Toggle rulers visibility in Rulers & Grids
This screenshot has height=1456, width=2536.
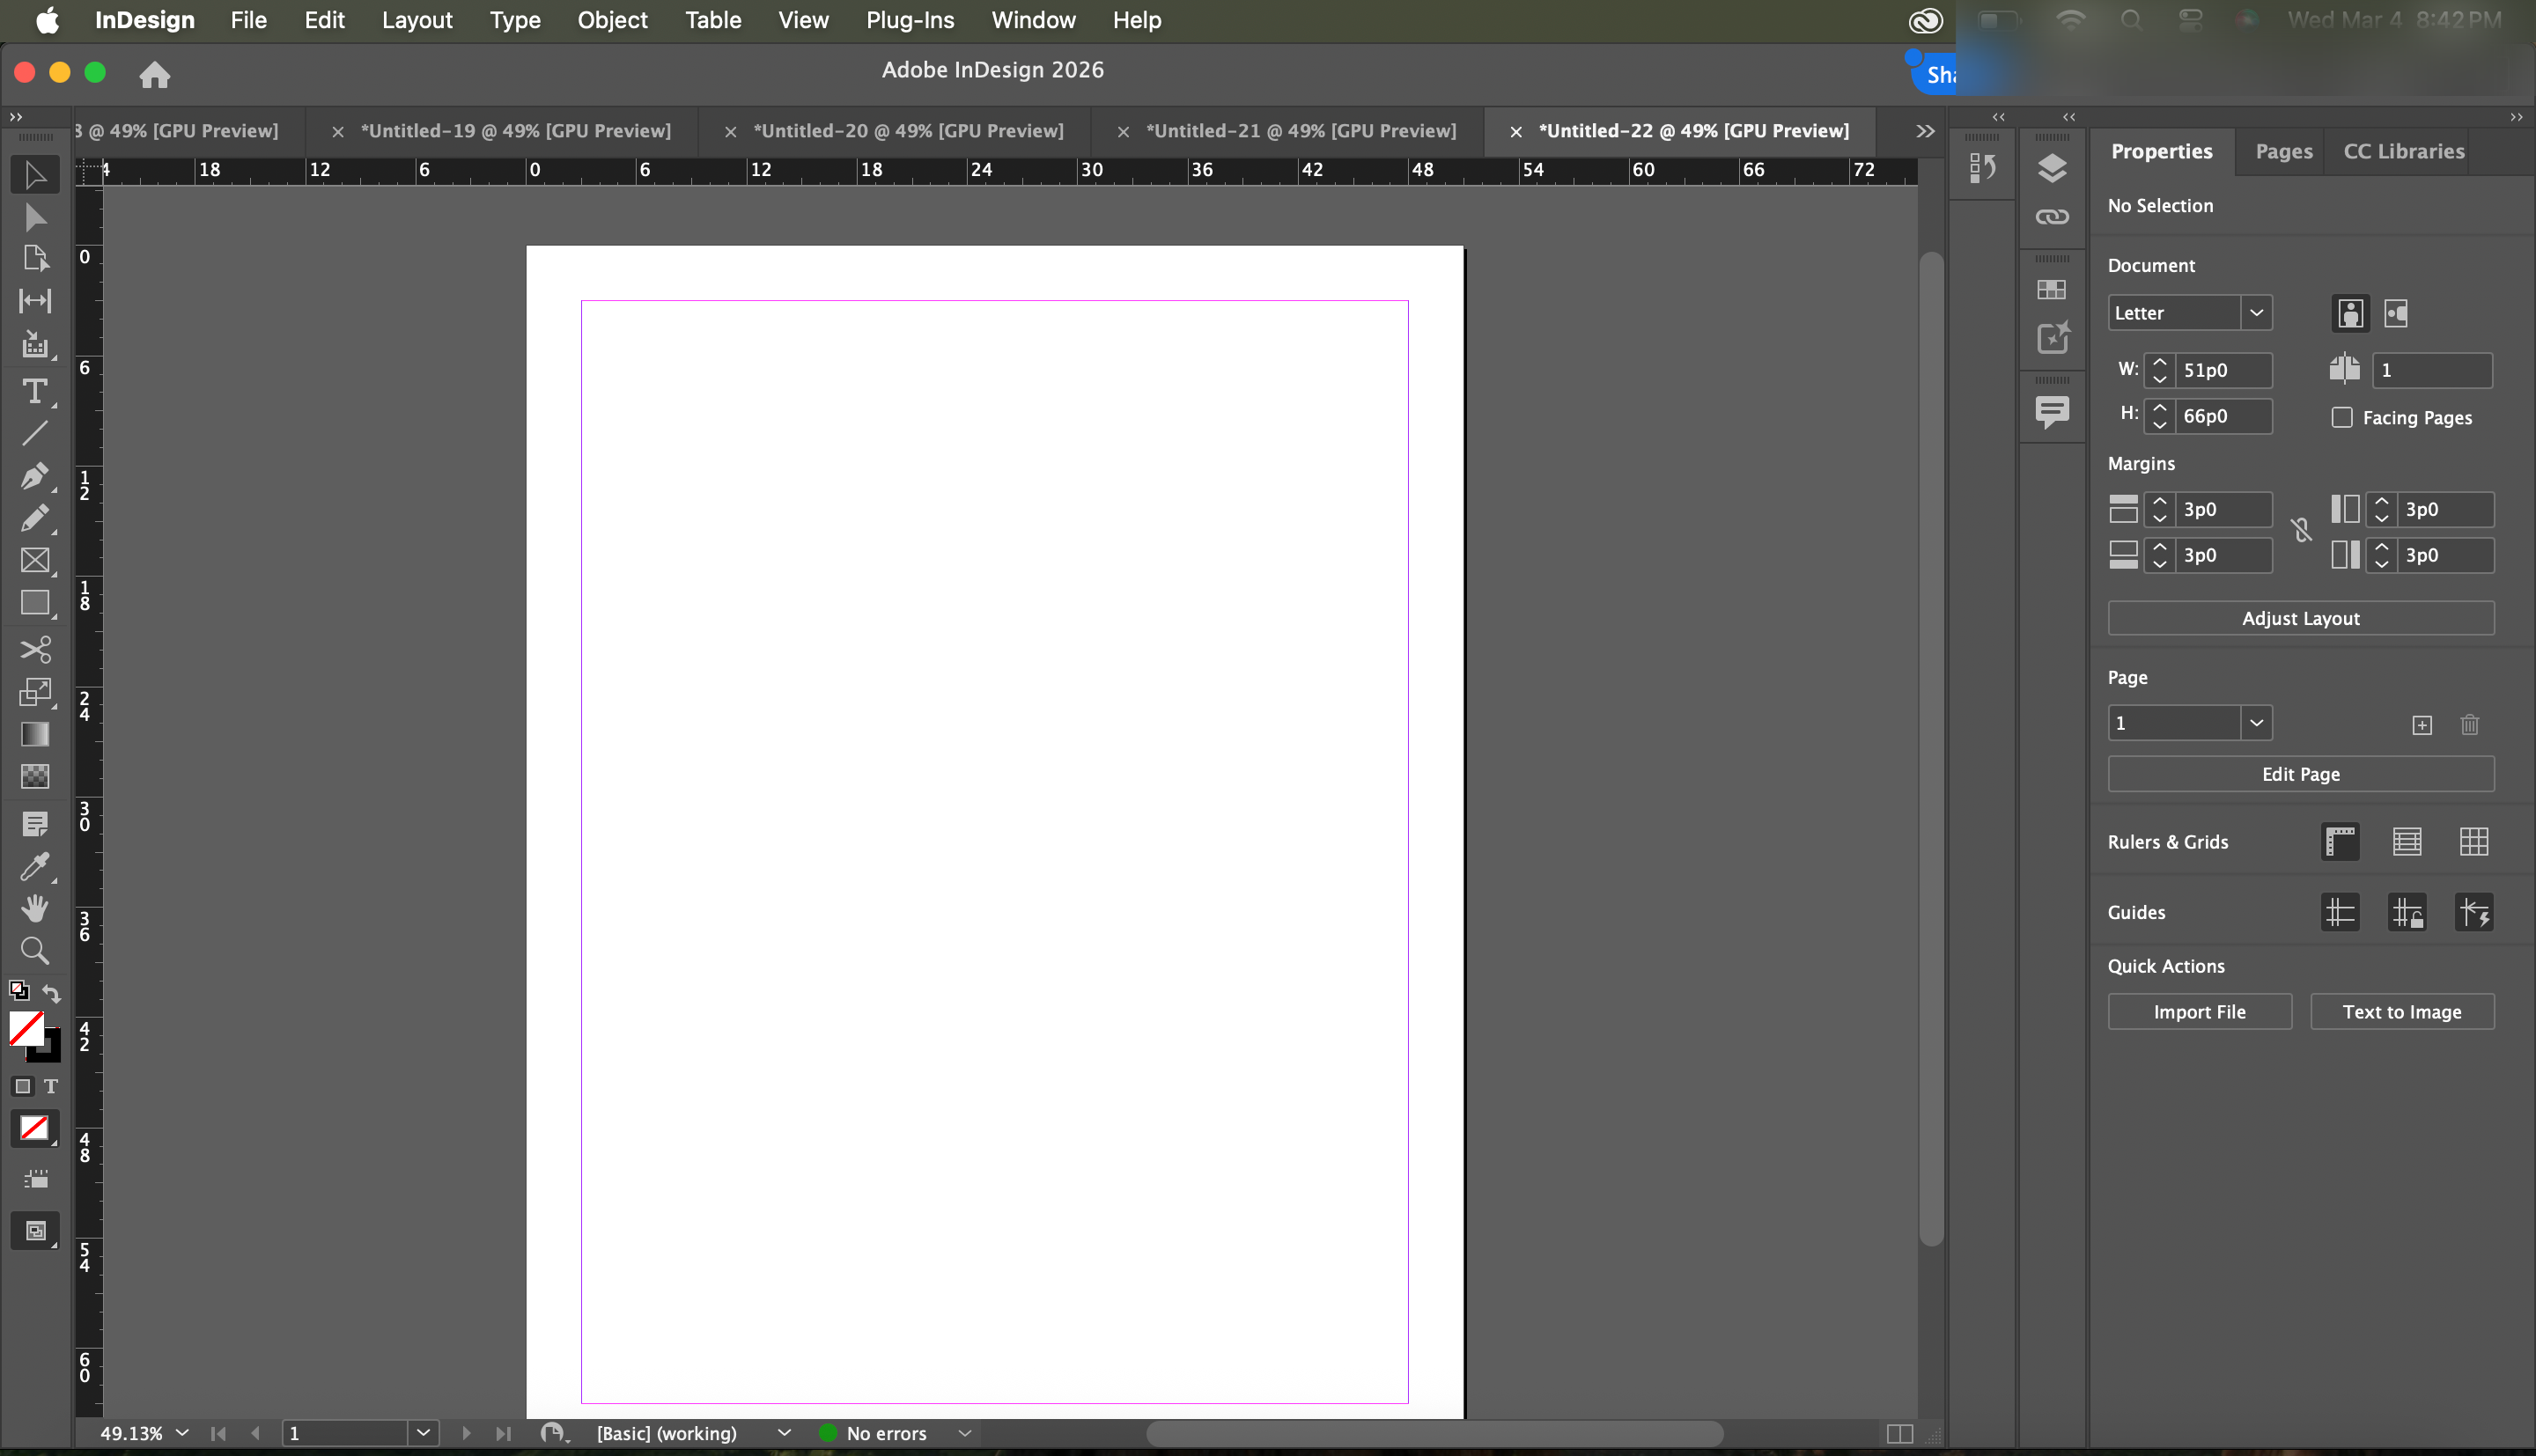click(x=2340, y=842)
